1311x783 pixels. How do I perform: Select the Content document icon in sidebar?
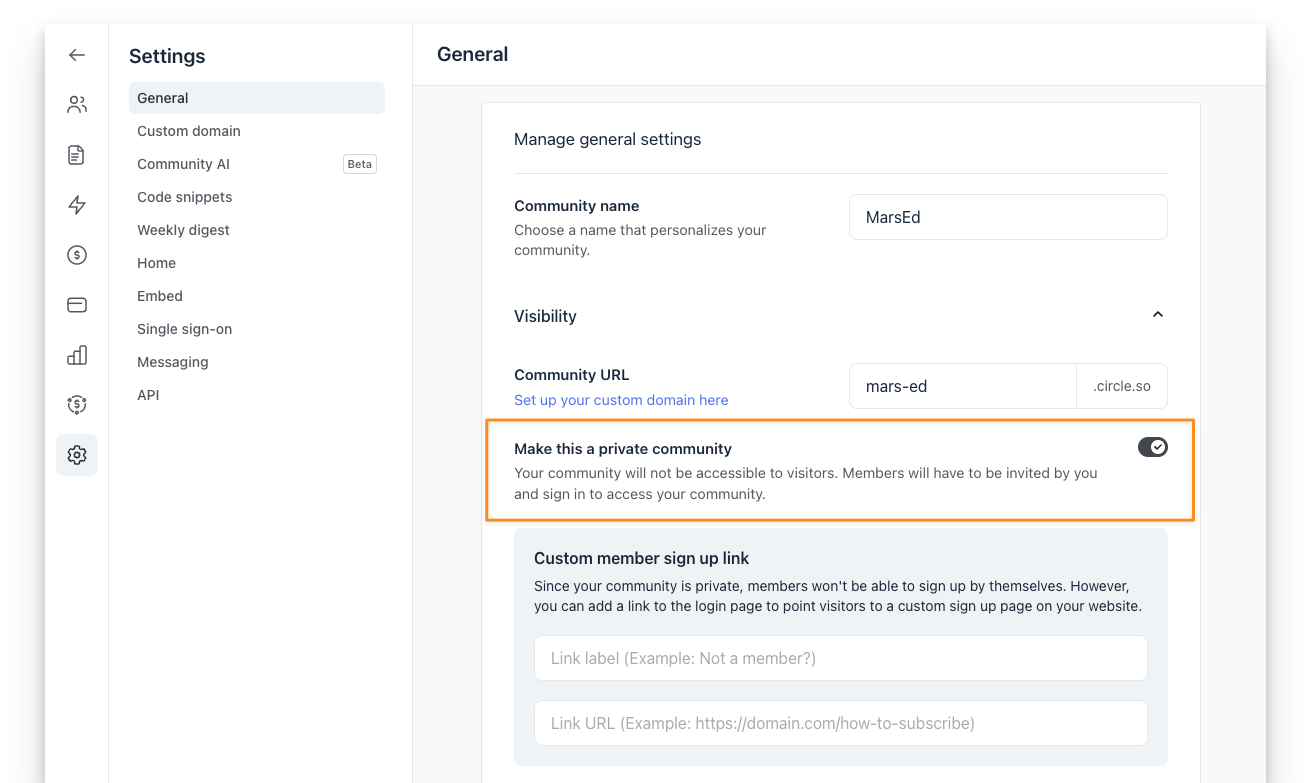tap(77, 155)
